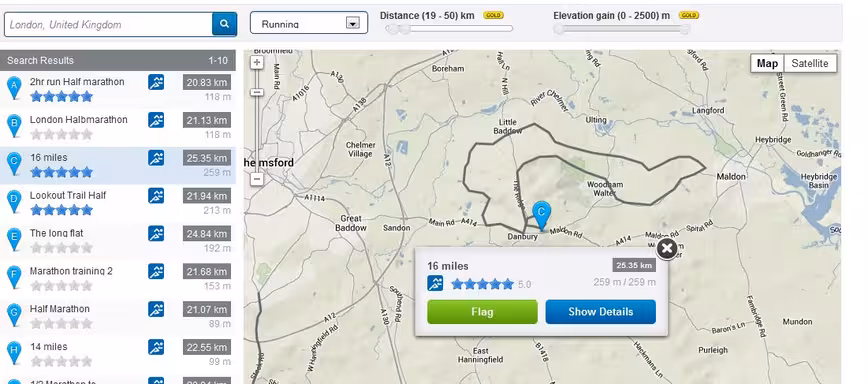The width and height of the screenshot is (868, 384).
Task: Click the GOLD badge next to Elevation gain
Action: pyautogui.click(x=689, y=15)
